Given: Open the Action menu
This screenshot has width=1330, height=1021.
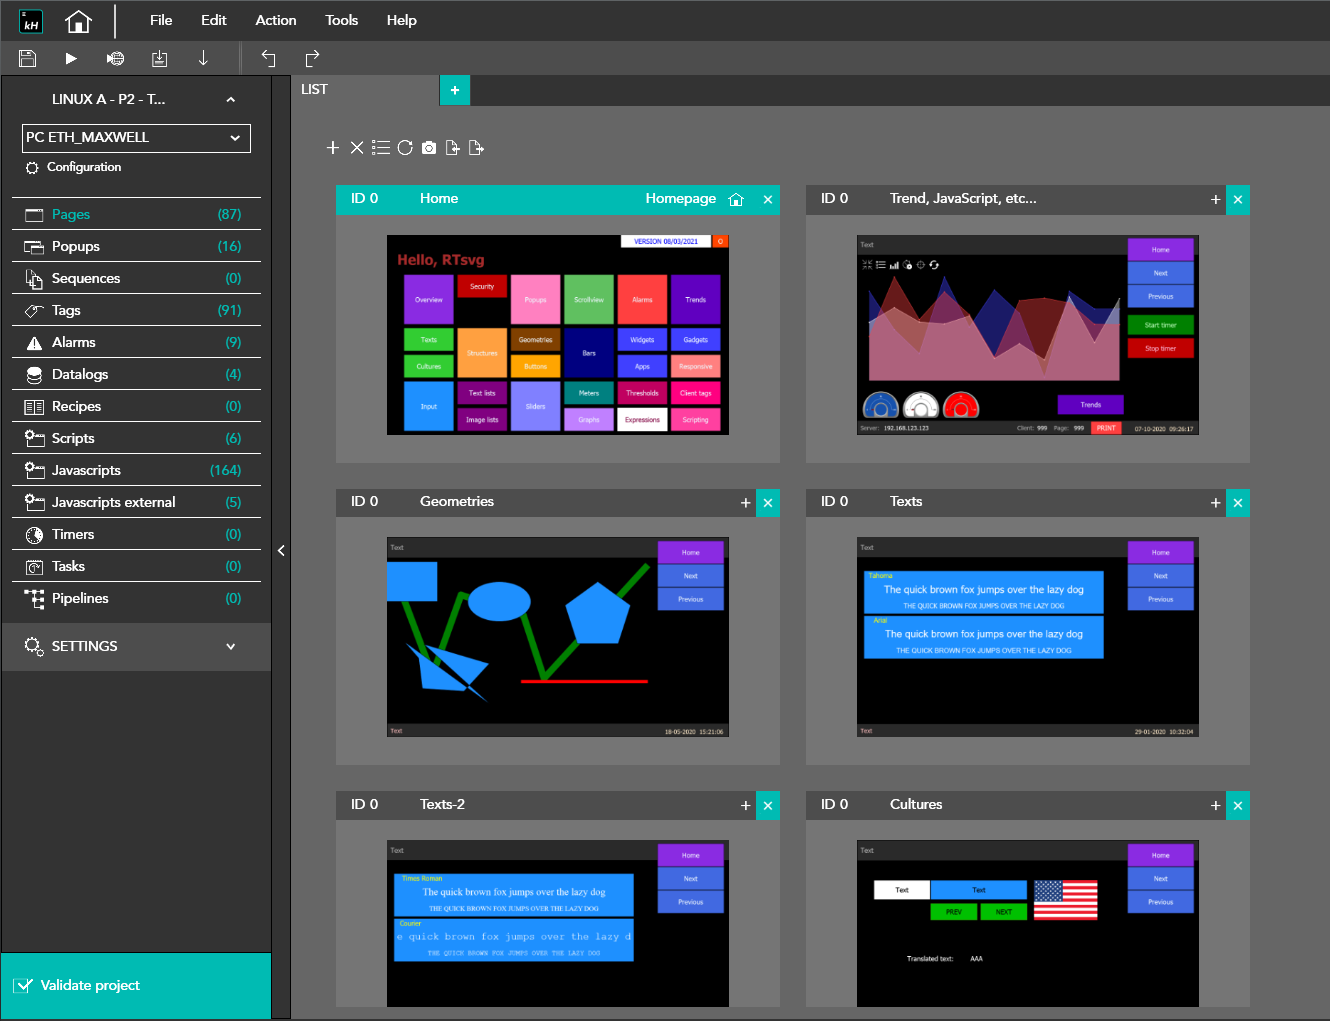Looking at the screenshot, I should (275, 20).
